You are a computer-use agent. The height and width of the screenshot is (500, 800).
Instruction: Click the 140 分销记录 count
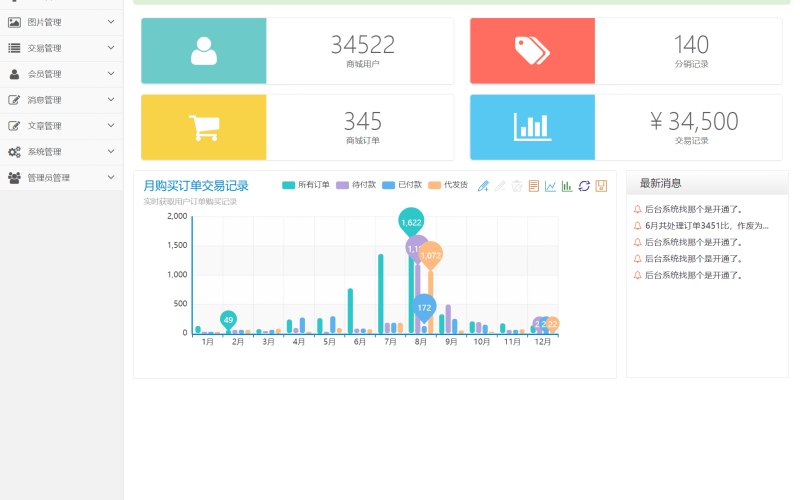tap(691, 44)
